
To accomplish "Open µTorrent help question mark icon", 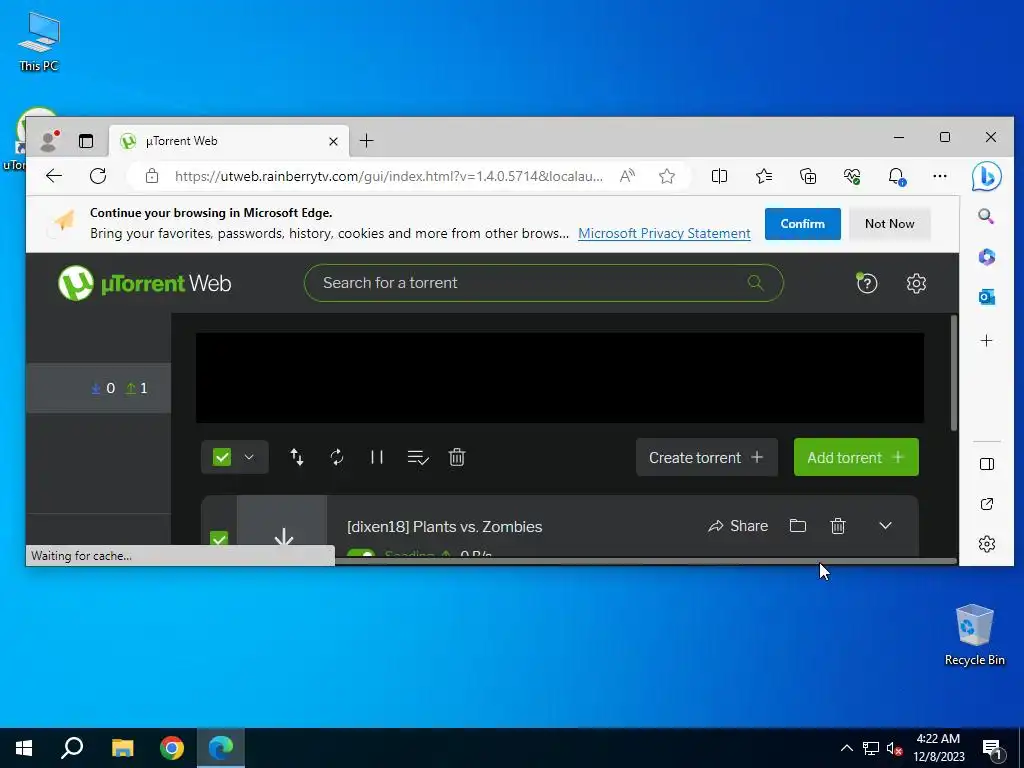I will tap(867, 283).
